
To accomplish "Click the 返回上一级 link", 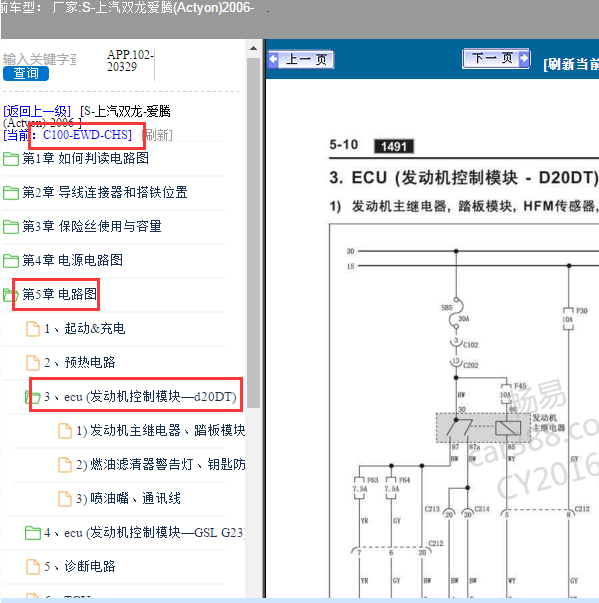I will click(x=37, y=112).
